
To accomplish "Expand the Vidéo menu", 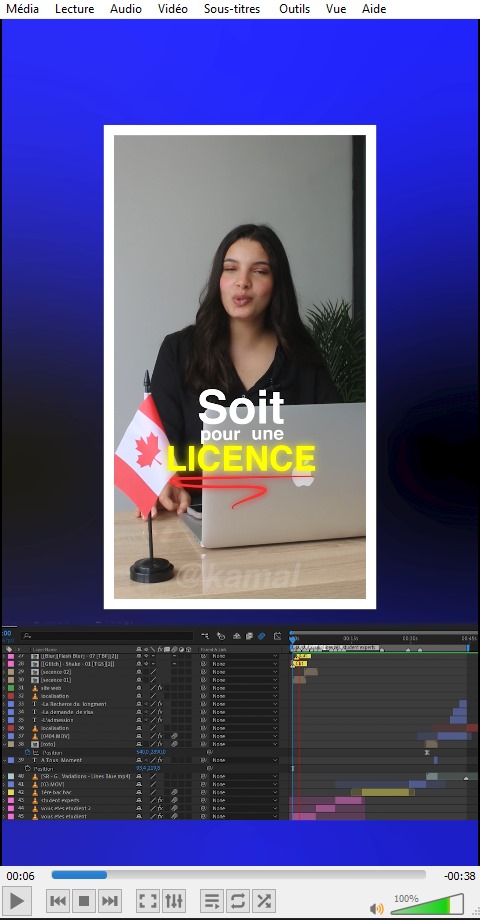I will (173, 9).
